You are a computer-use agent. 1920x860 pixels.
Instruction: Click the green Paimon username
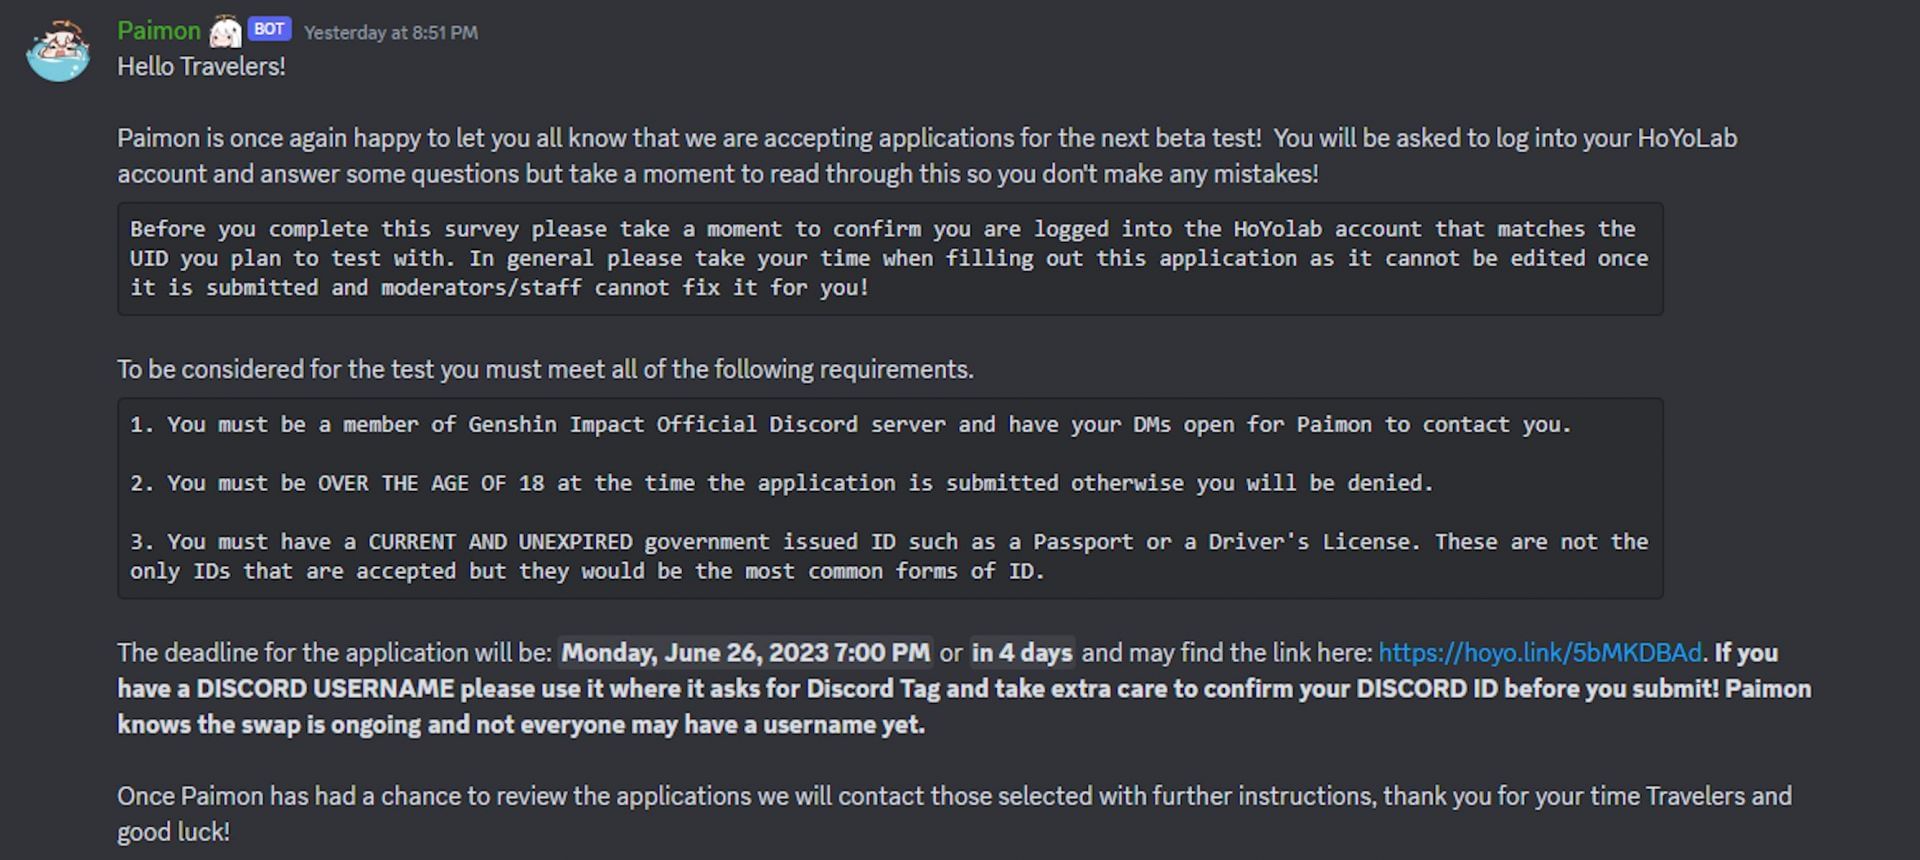158,31
